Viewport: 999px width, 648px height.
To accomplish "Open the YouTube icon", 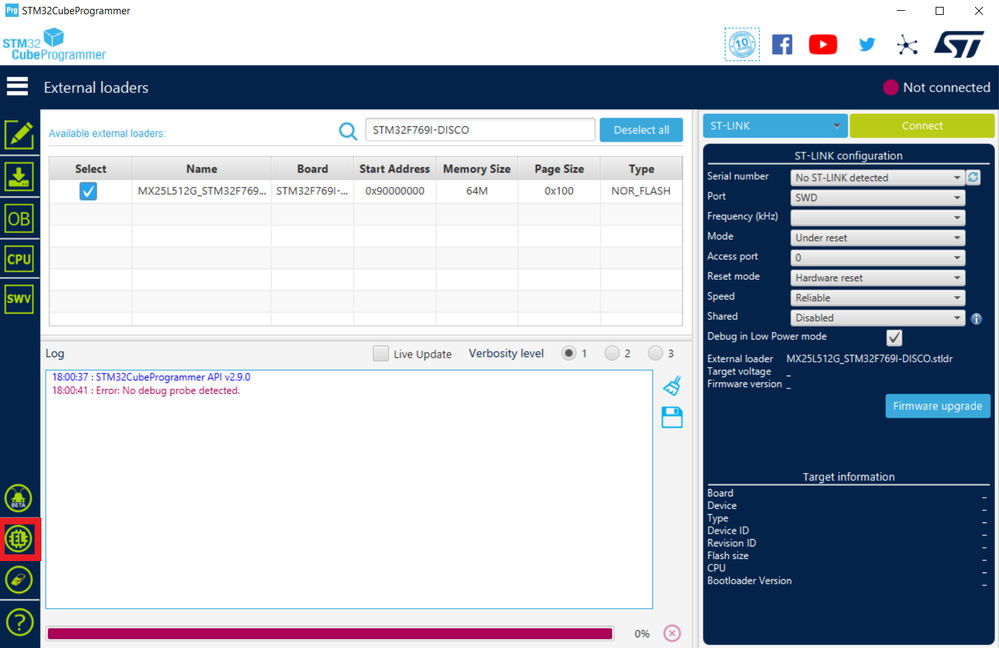I will coord(823,45).
